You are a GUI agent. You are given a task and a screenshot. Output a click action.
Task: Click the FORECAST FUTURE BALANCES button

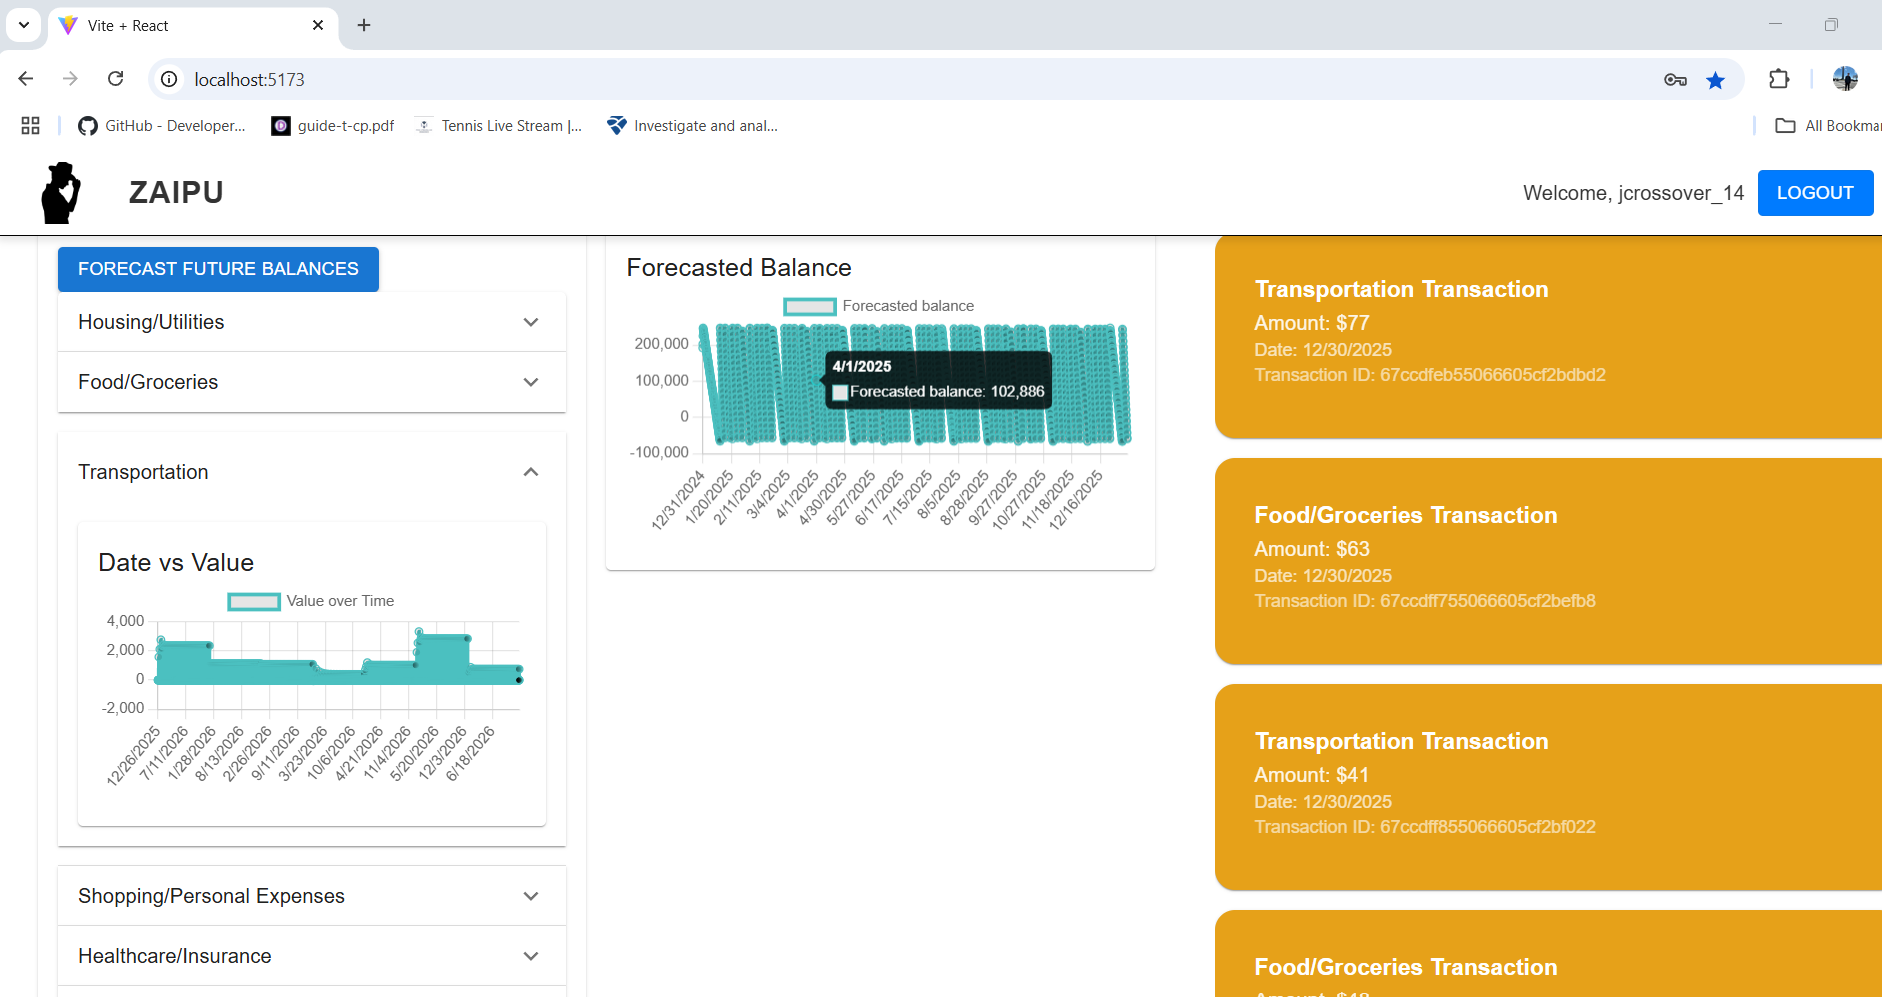point(218,269)
